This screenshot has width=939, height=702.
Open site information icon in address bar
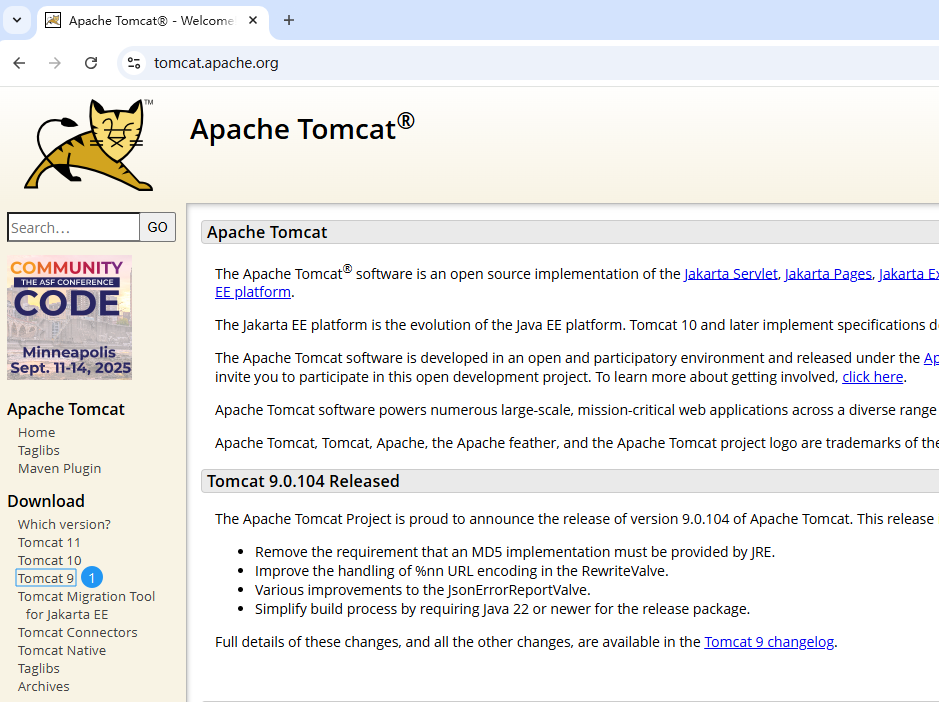coord(134,63)
